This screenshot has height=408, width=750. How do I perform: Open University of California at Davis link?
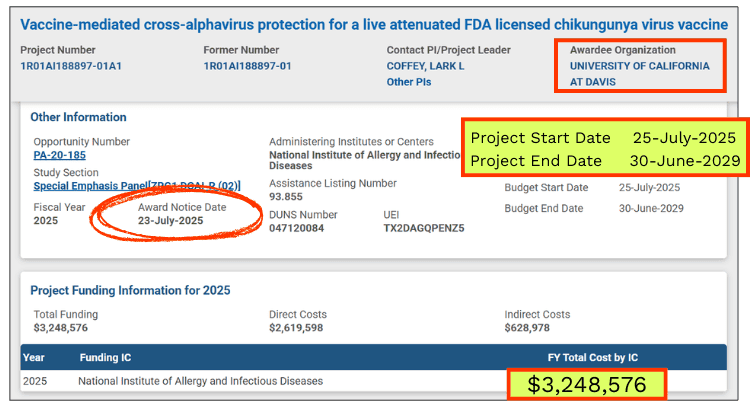click(639, 74)
